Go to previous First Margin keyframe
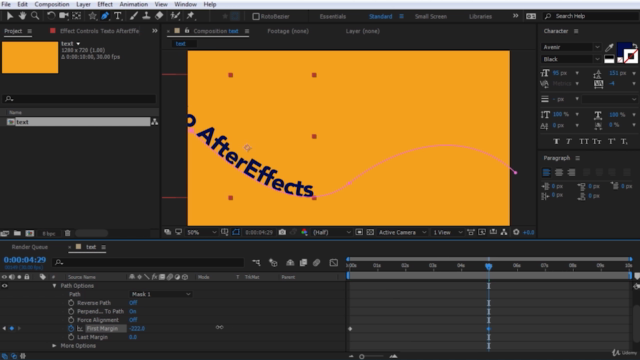The width and height of the screenshot is (640, 360). pyautogui.click(x=4, y=329)
